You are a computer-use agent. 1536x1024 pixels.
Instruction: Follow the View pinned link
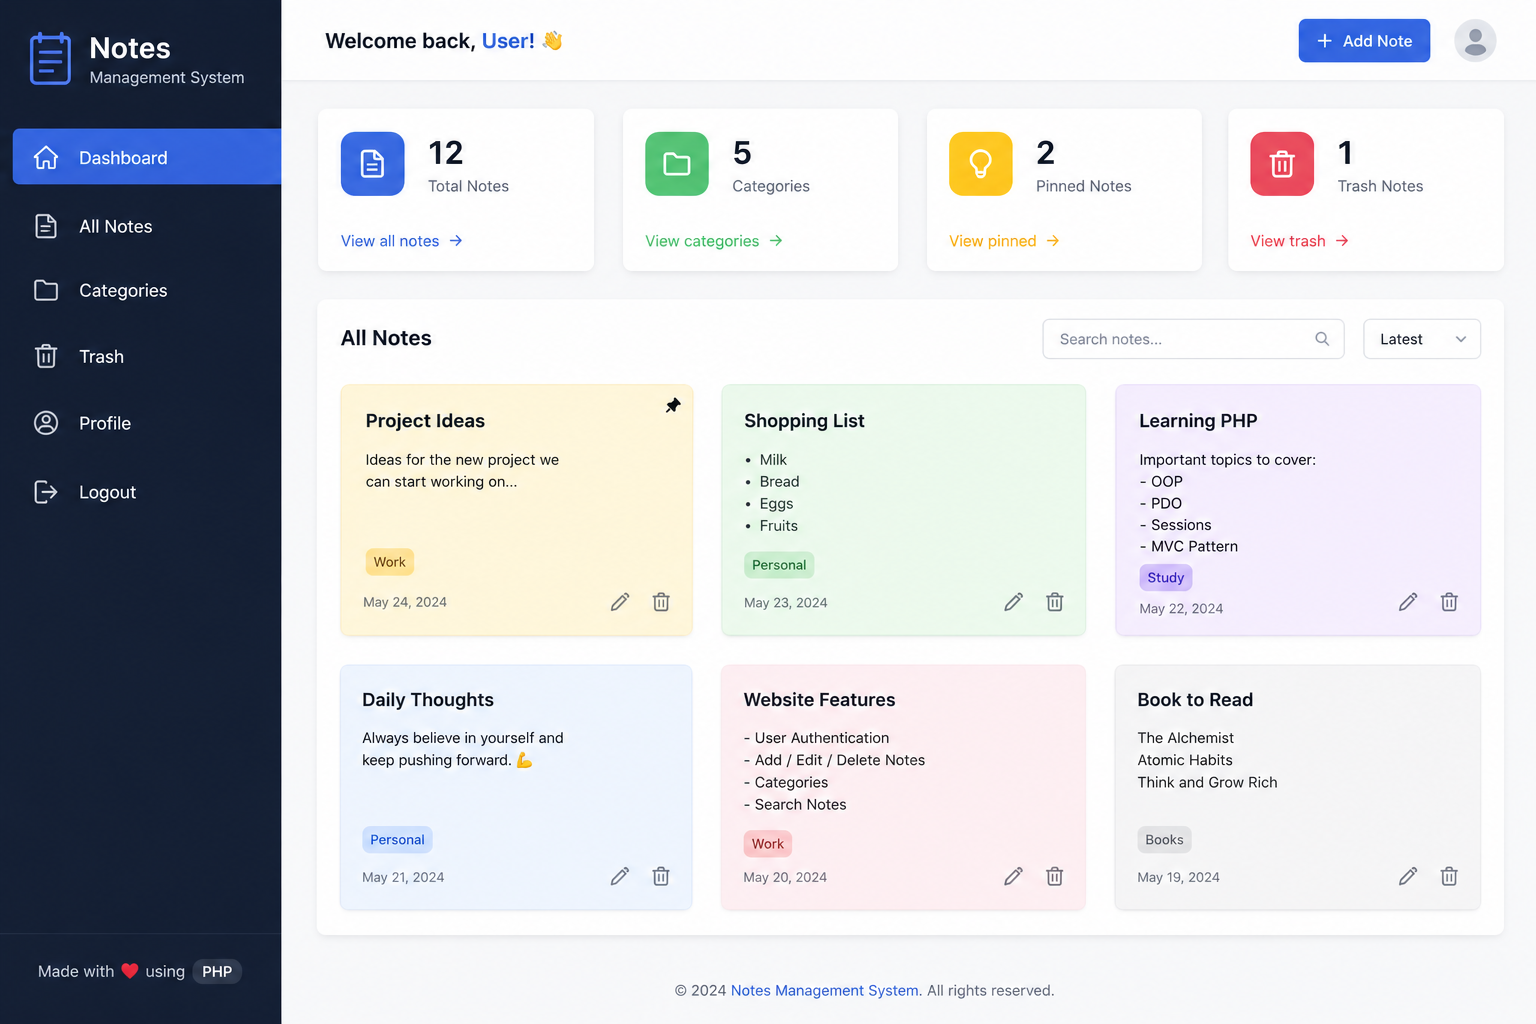pos(1005,241)
